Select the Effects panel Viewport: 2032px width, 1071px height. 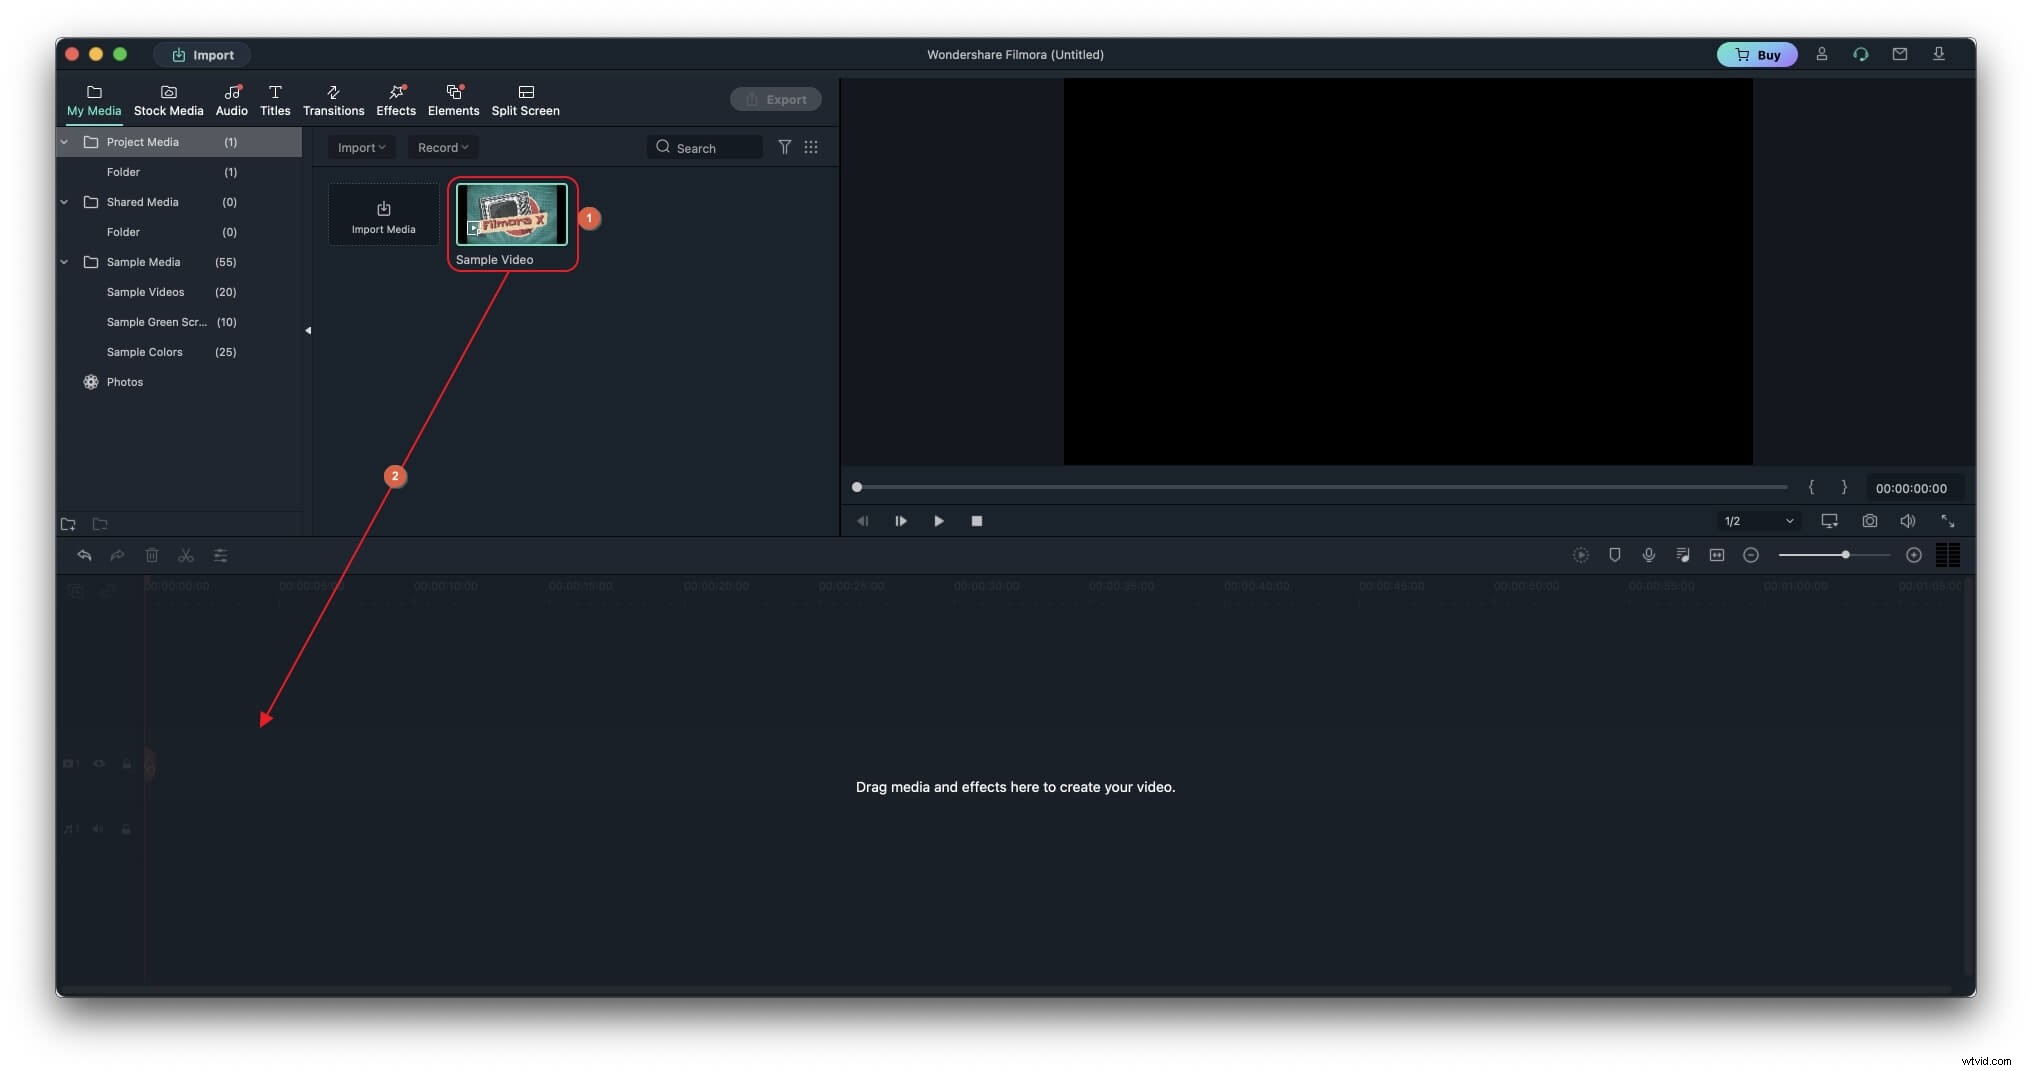[395, 98]
